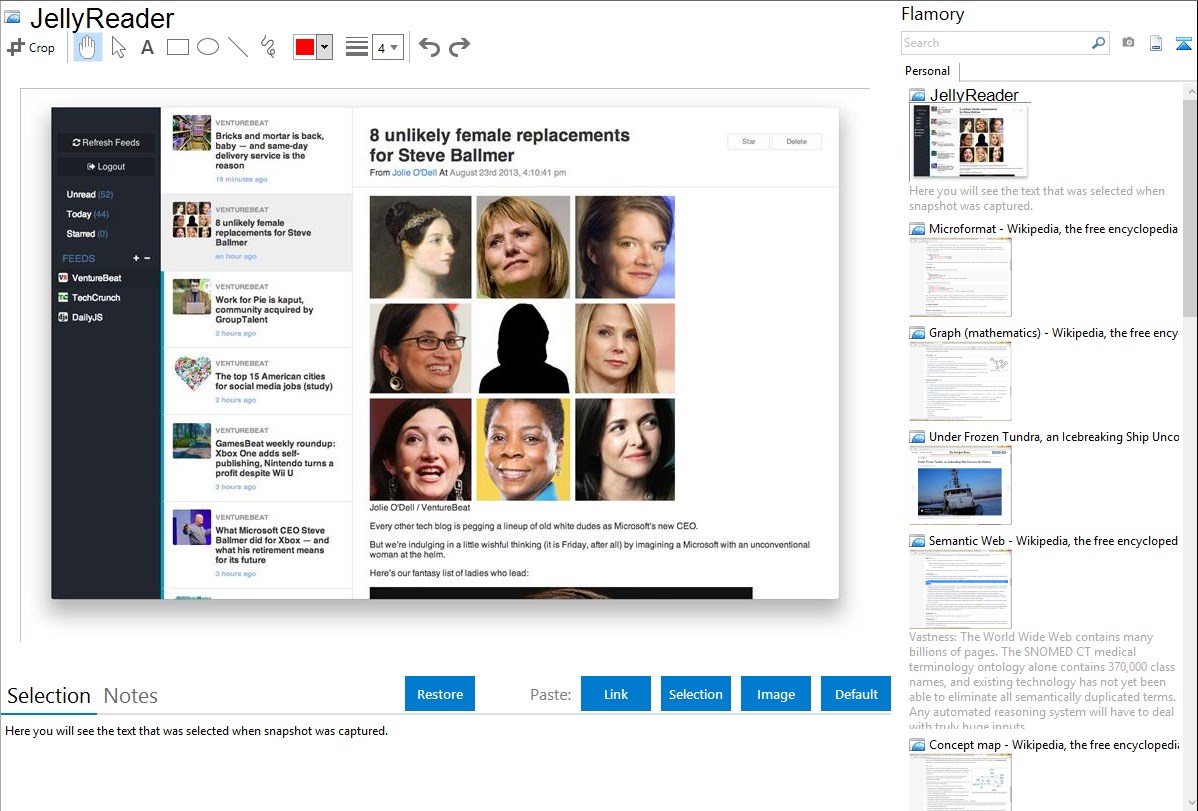Open the Microformat Wikipedia snapshot thumbnail

pyautogui.click(x=960, y=277)
